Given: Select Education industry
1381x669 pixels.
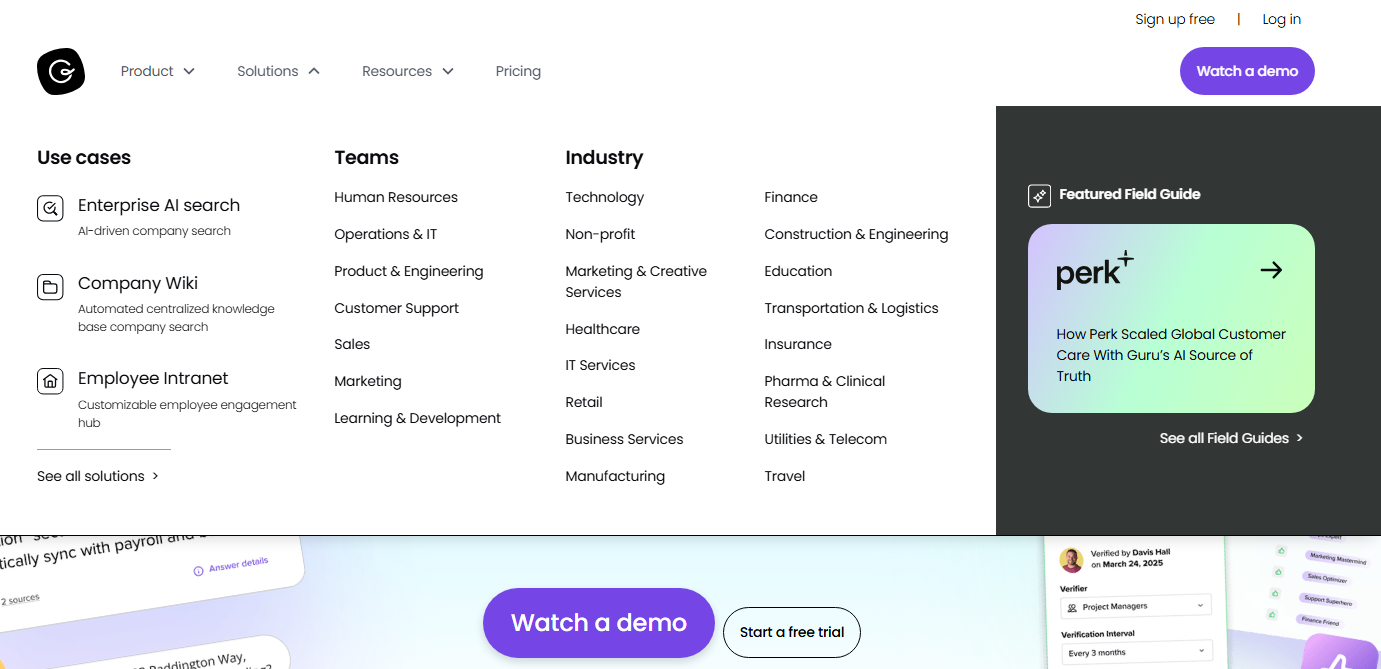Looking at the screenshot, I should click(x=798, y=271).
